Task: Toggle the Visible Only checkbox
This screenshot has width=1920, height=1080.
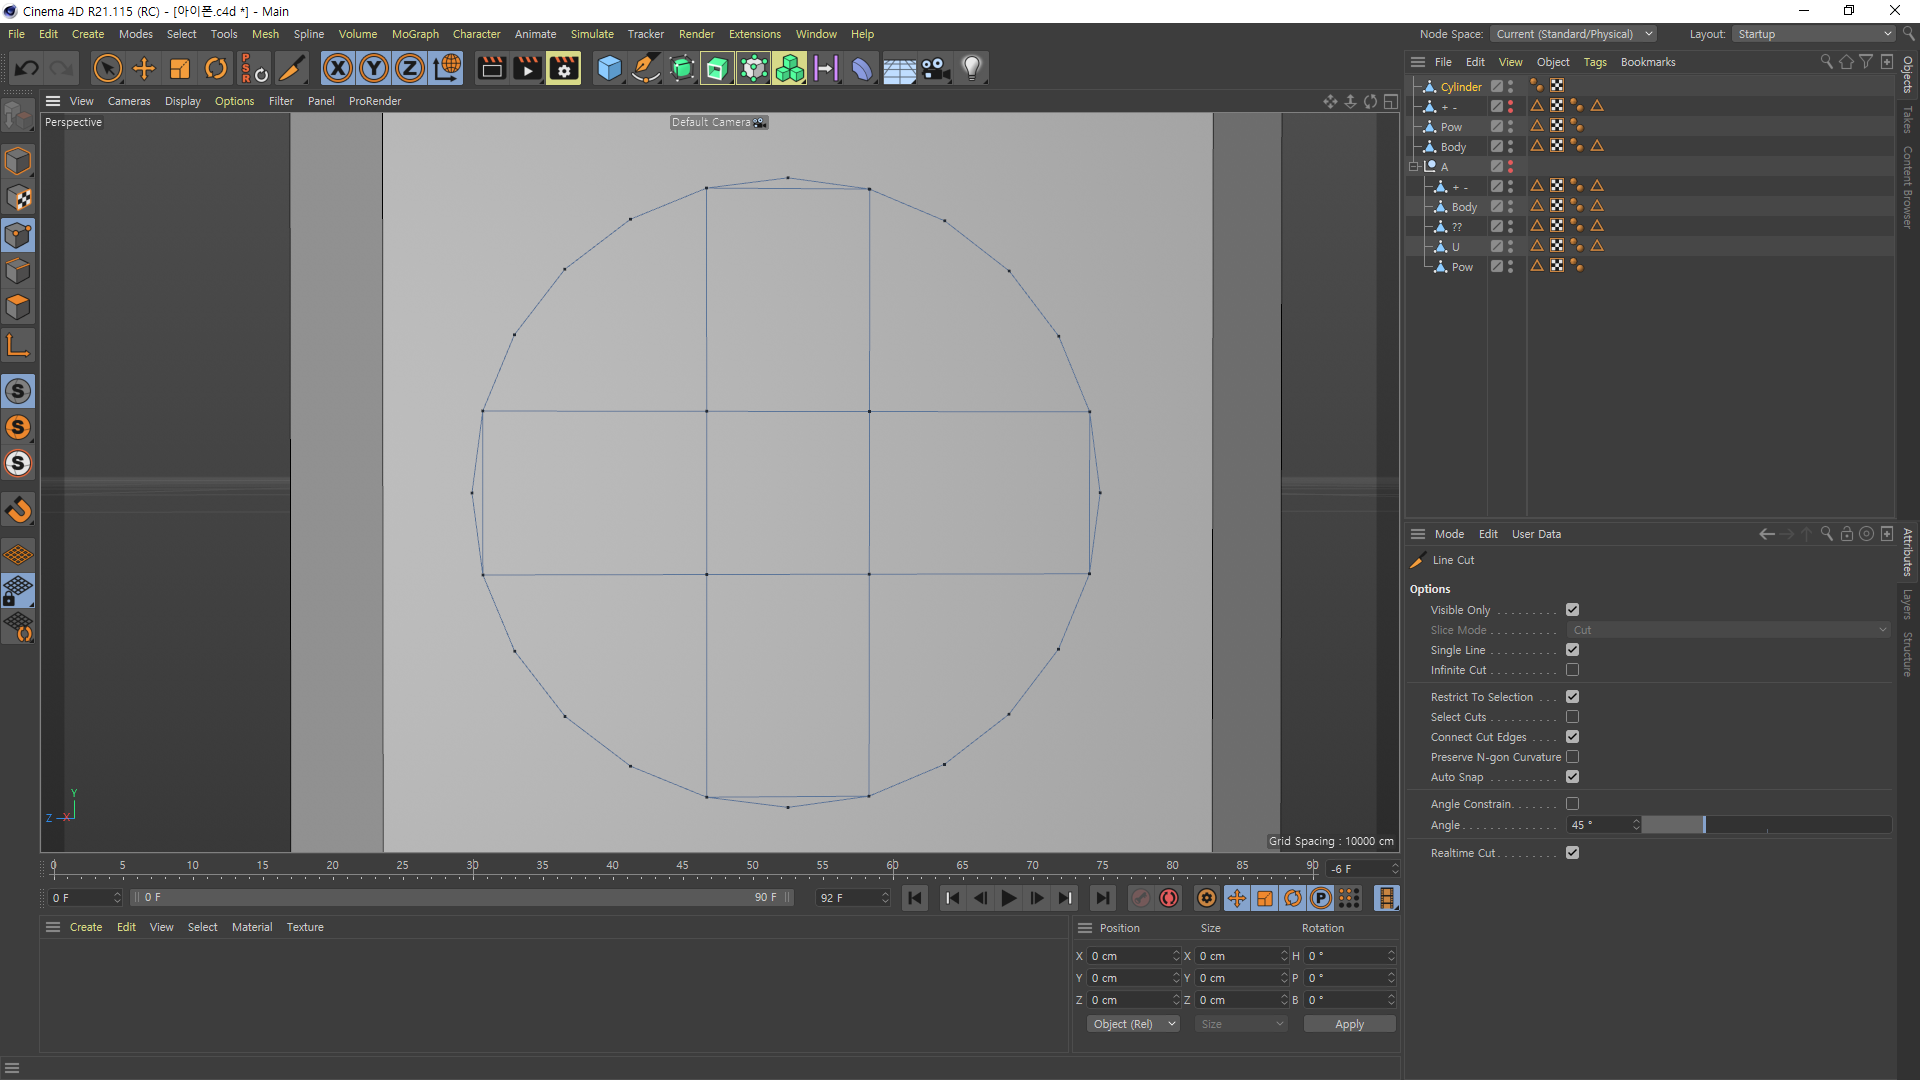Action: 1572,610
